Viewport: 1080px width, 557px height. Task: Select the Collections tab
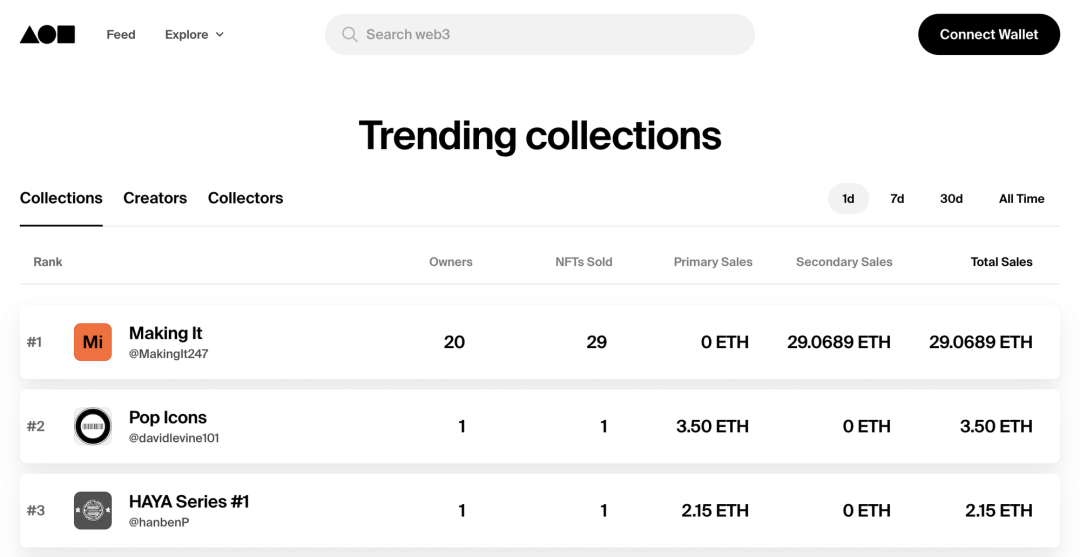(x=61, y=198)
